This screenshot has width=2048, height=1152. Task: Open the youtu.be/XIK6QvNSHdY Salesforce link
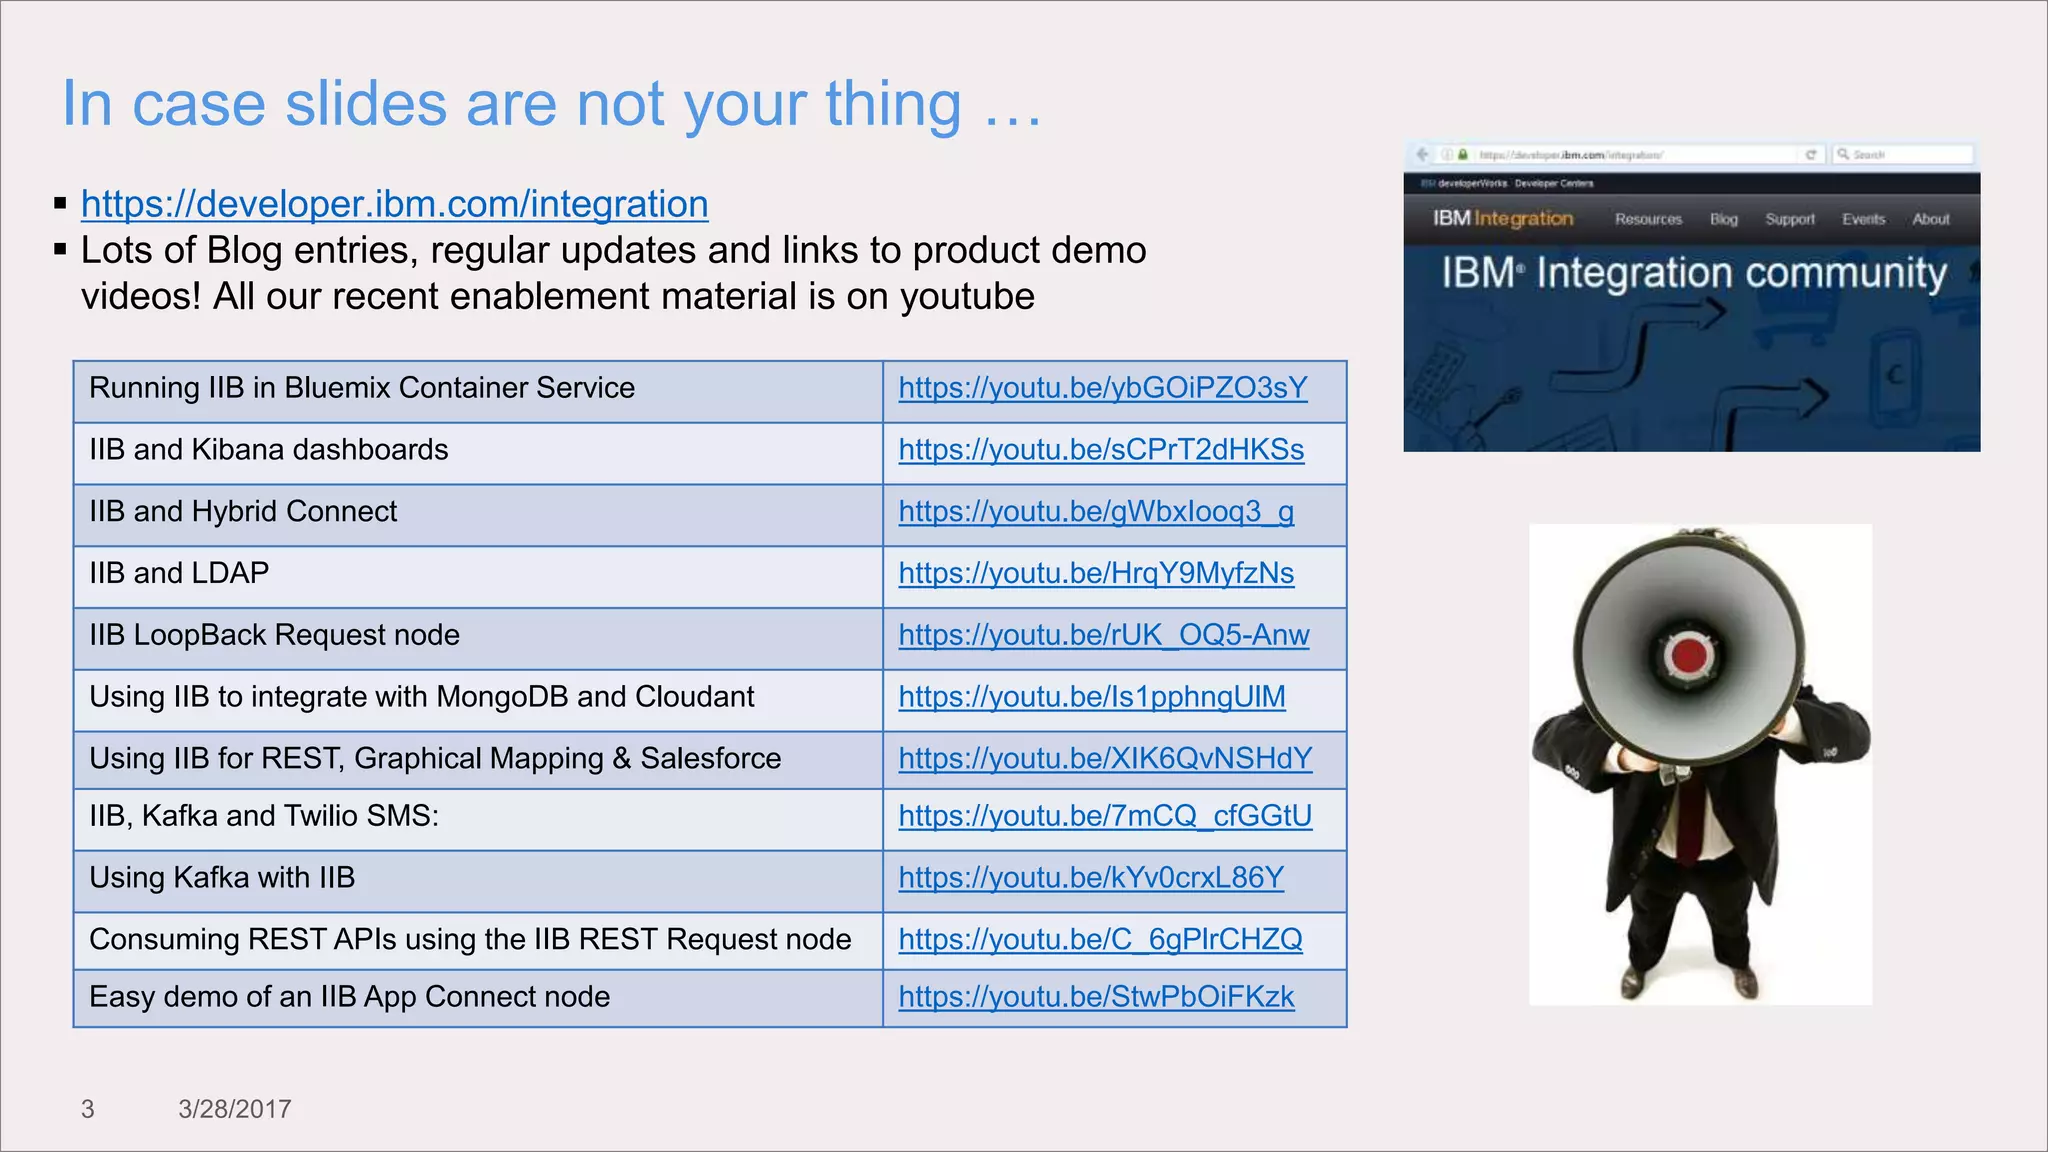pyautogui.click(x=1105, y=759)
